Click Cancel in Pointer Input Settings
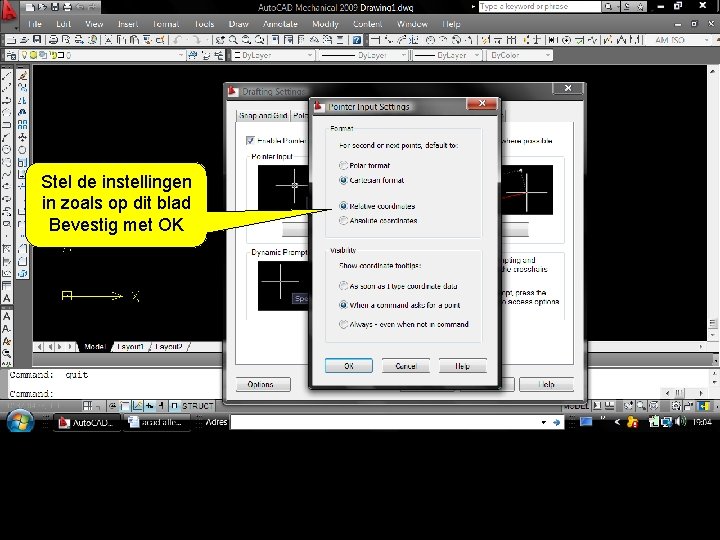This screenshot has height=540, width=720. 405,366
